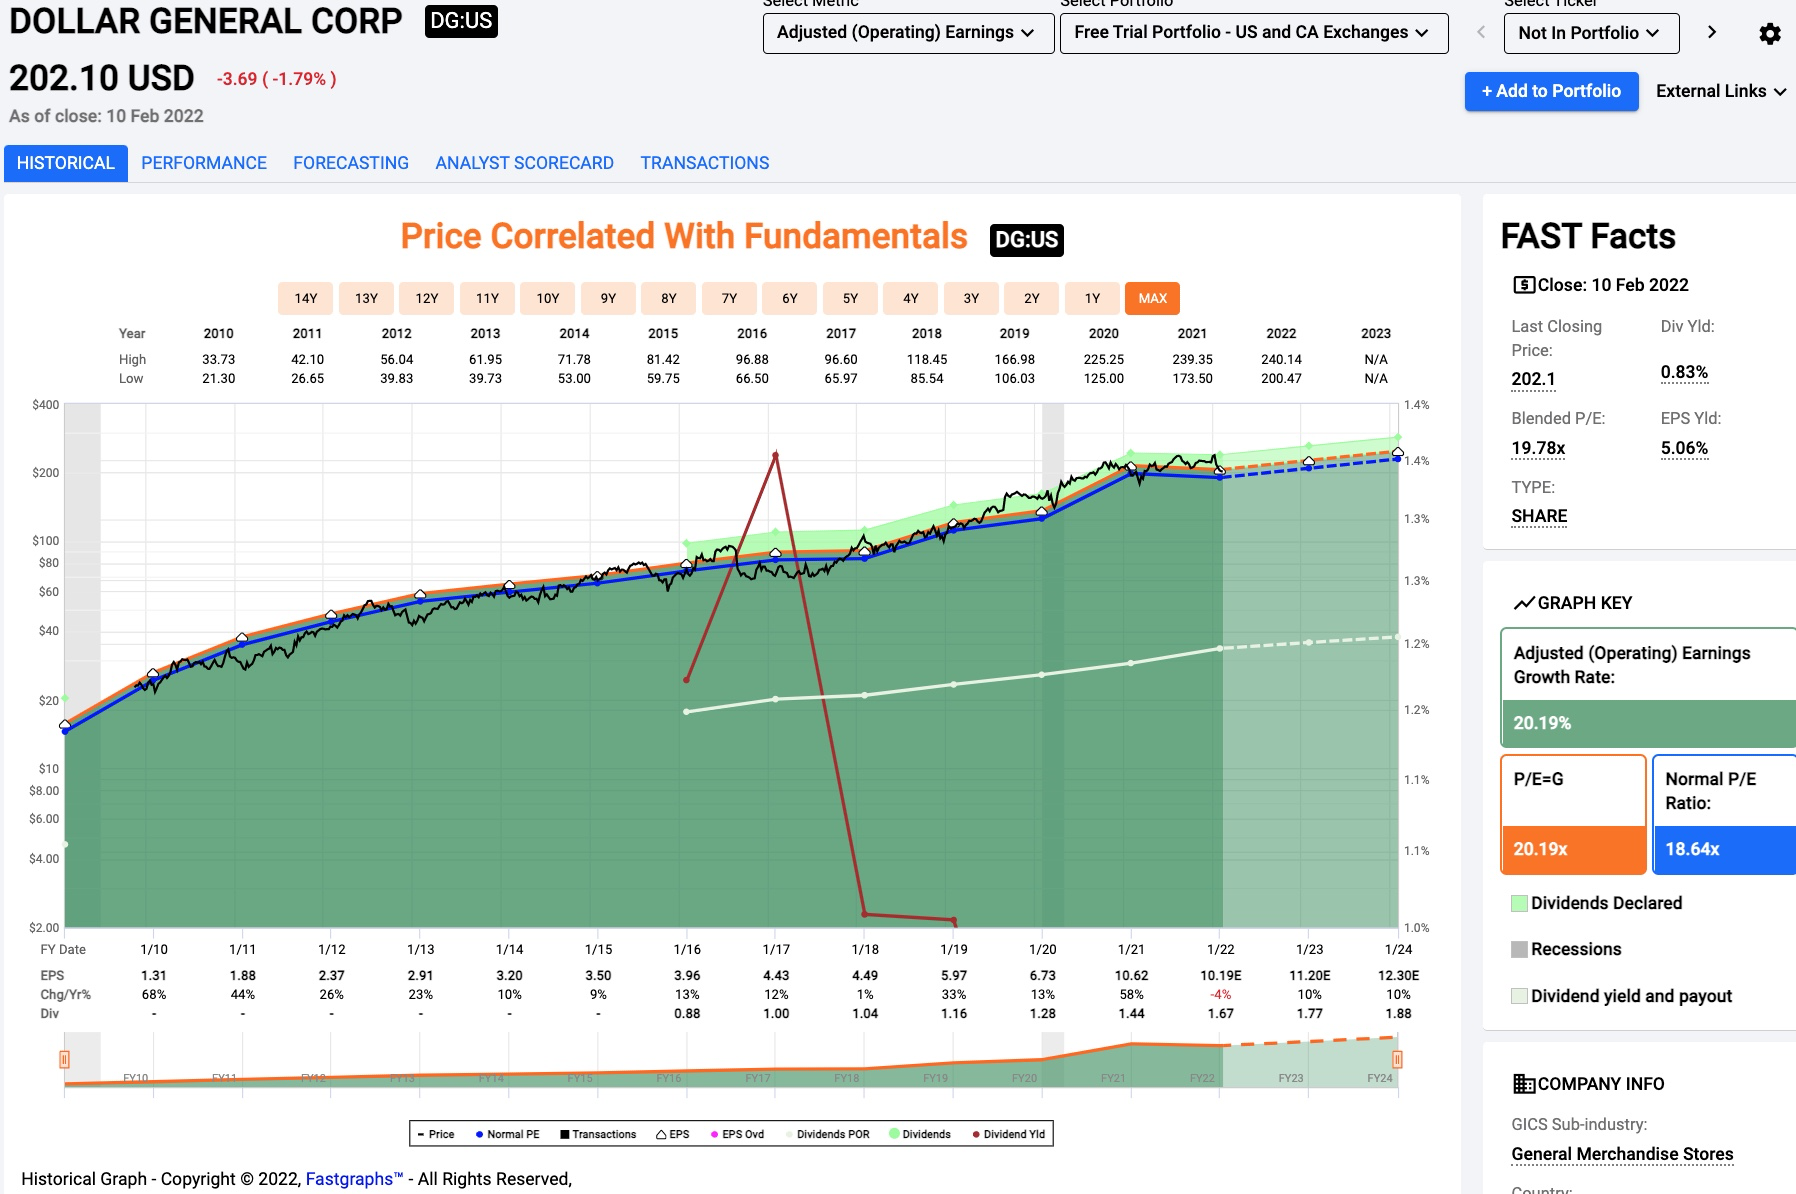Toggle Price series in chart legend
This screenshot has width=1796, height=1194.
pyautogui.click(x=435, y=1134)
